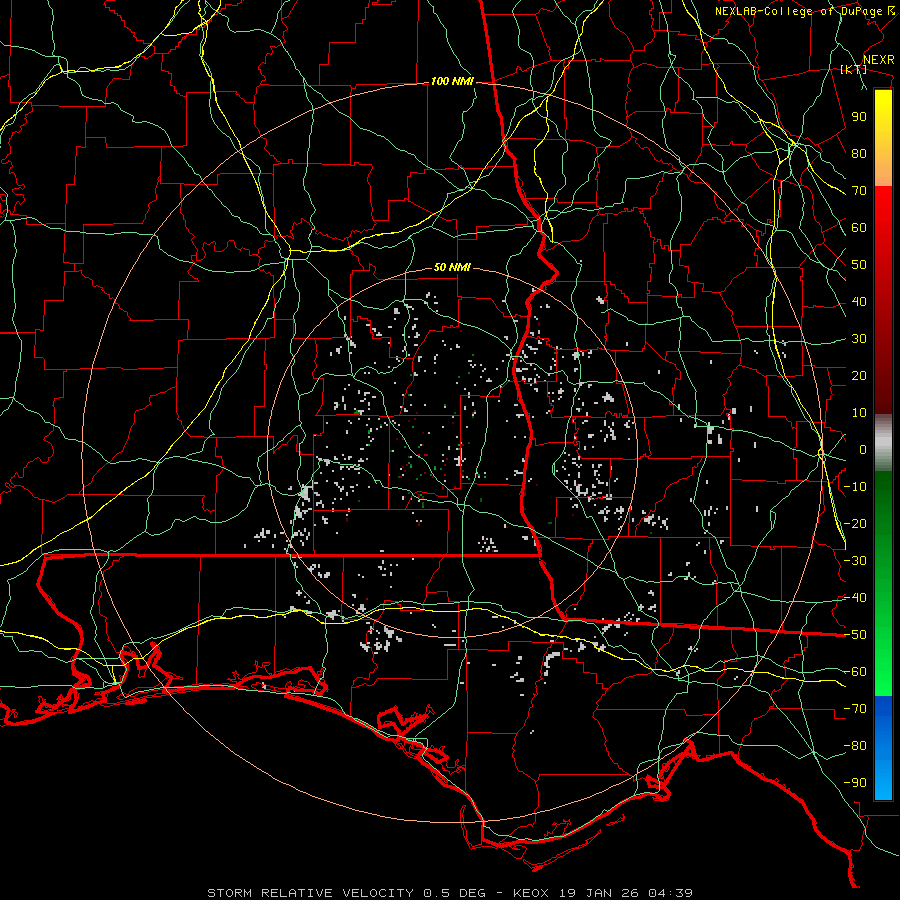Select the -10 value on the velocity scale
900x900 pixels.
tap(855, 487)
